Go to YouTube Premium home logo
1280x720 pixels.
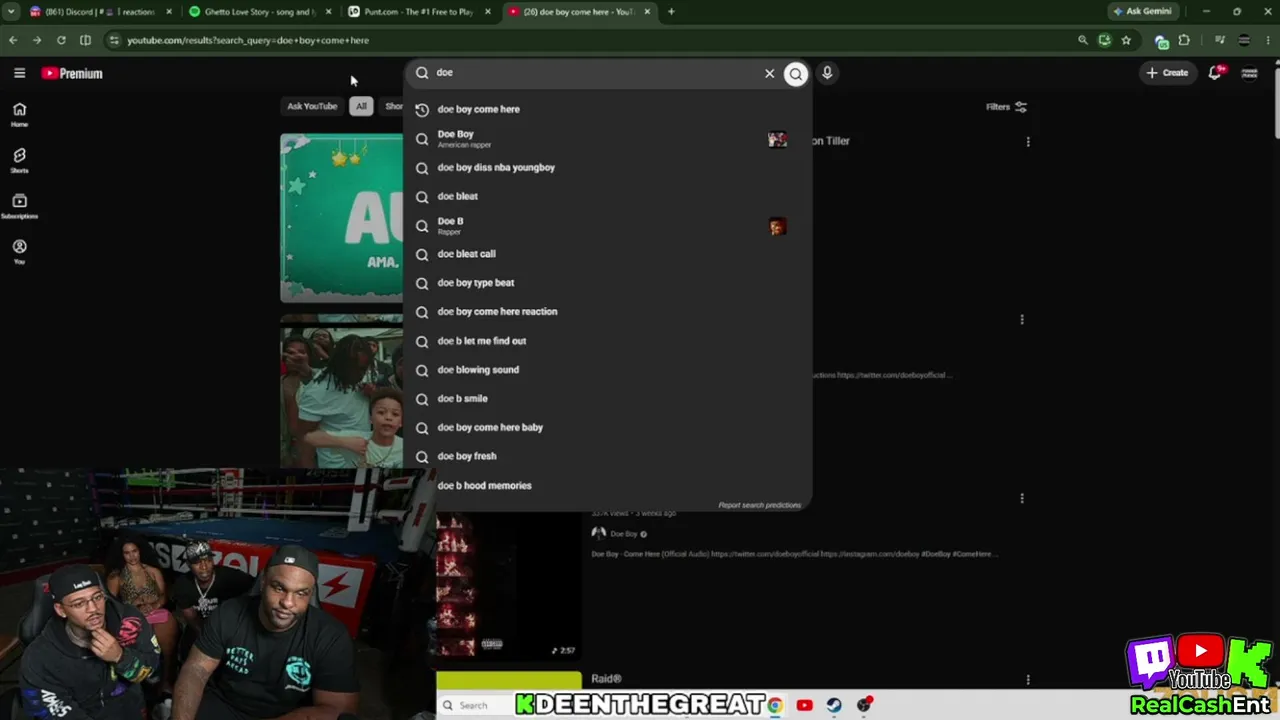coord(72,73)
